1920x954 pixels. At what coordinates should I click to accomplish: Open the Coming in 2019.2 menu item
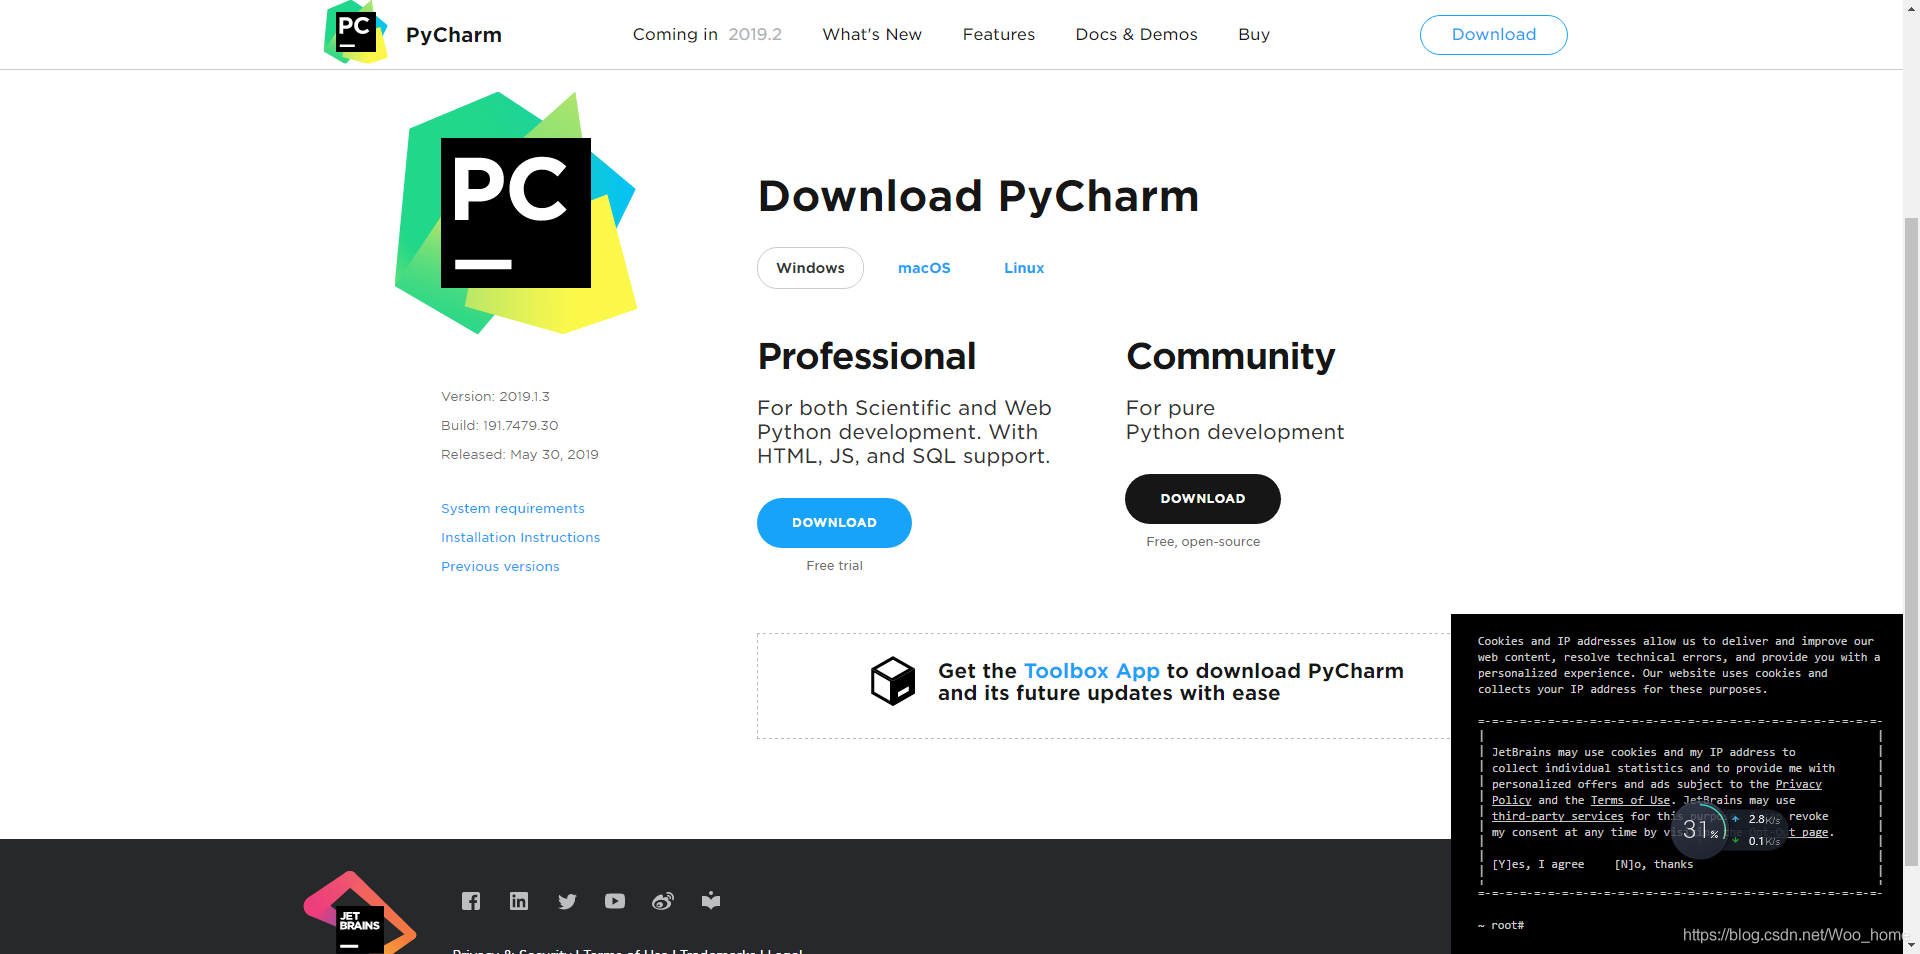[707, 34]
